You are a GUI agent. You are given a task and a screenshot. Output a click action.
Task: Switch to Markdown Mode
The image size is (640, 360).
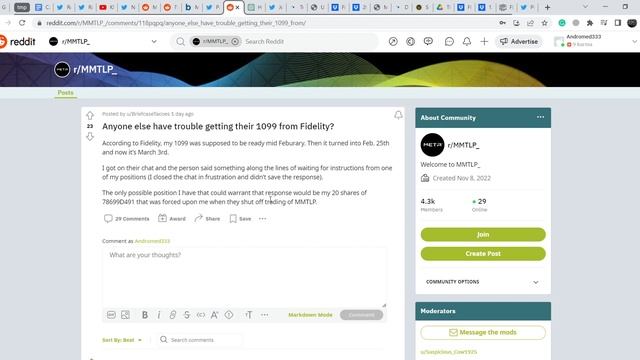pos(310,315)
